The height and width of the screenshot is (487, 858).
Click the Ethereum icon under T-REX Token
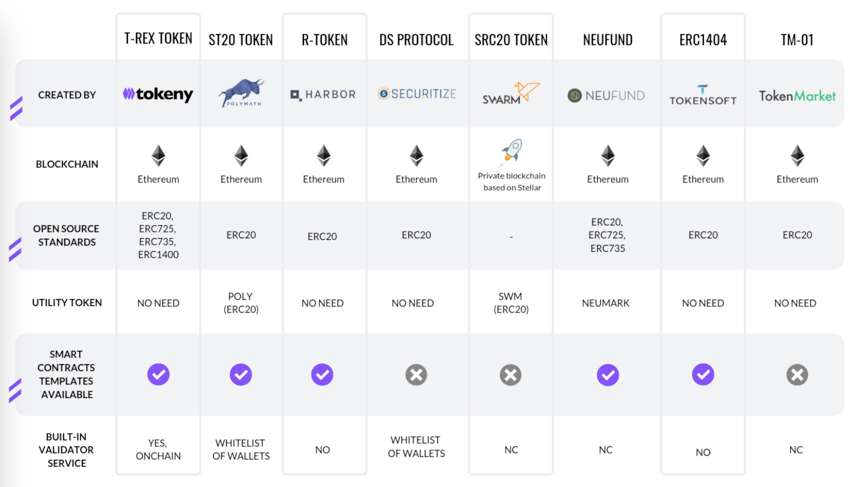click(158, 156)
